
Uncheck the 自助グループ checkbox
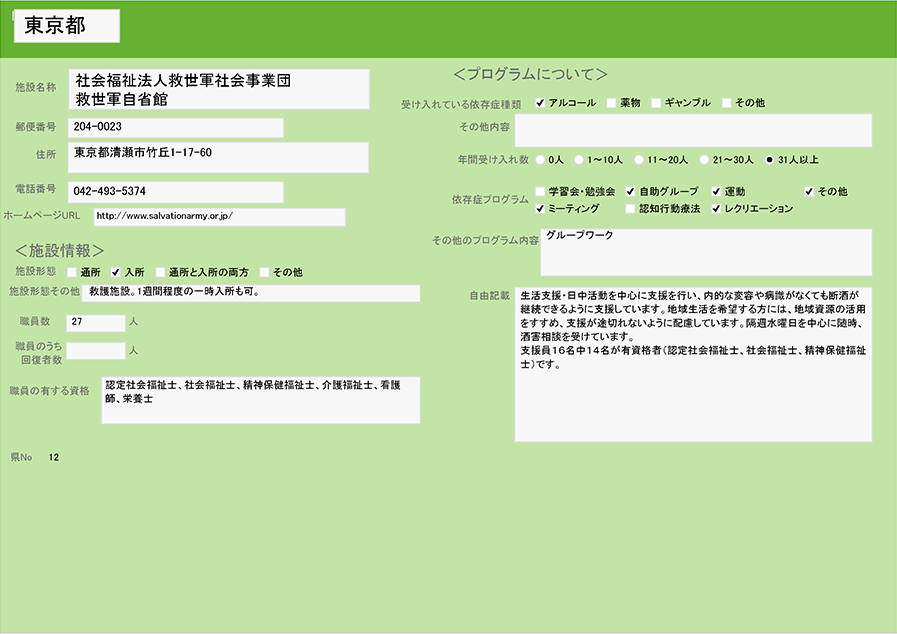click(630, 191)
